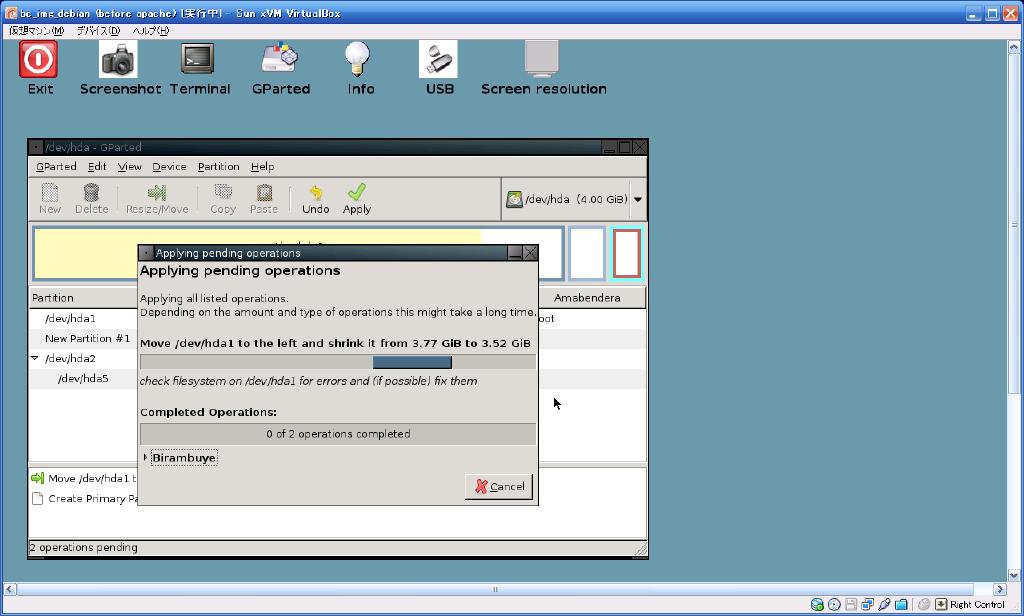Close the Applying pending operations dialog
This screenshot has height=616, width=1024.
coord(530,253)
